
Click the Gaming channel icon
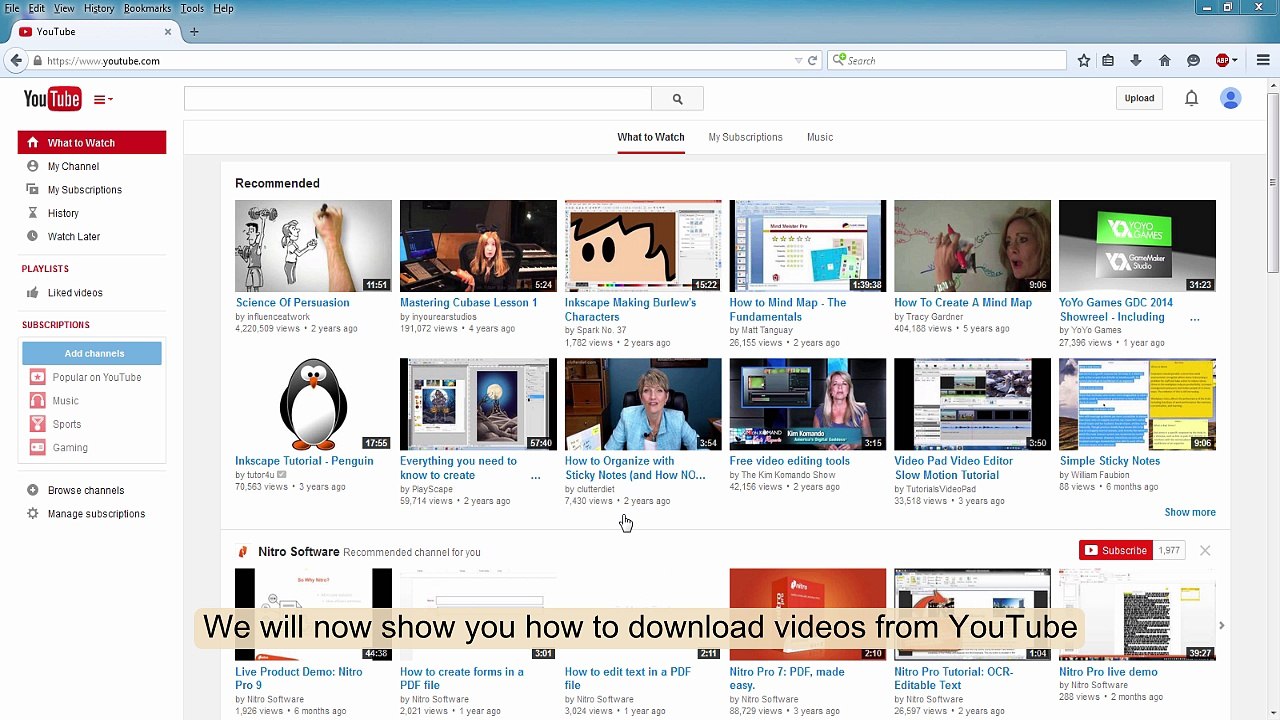click(37, 448)
